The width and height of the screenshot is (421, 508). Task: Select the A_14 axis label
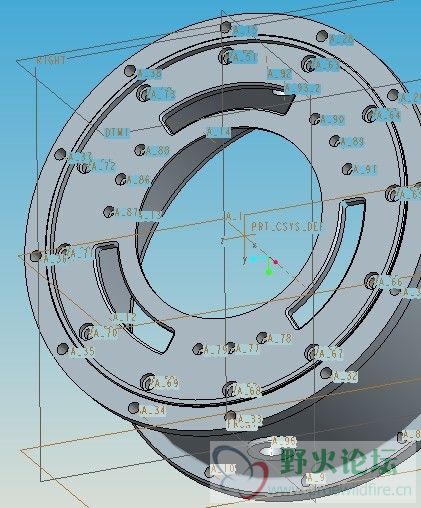[x=218, y=132]
